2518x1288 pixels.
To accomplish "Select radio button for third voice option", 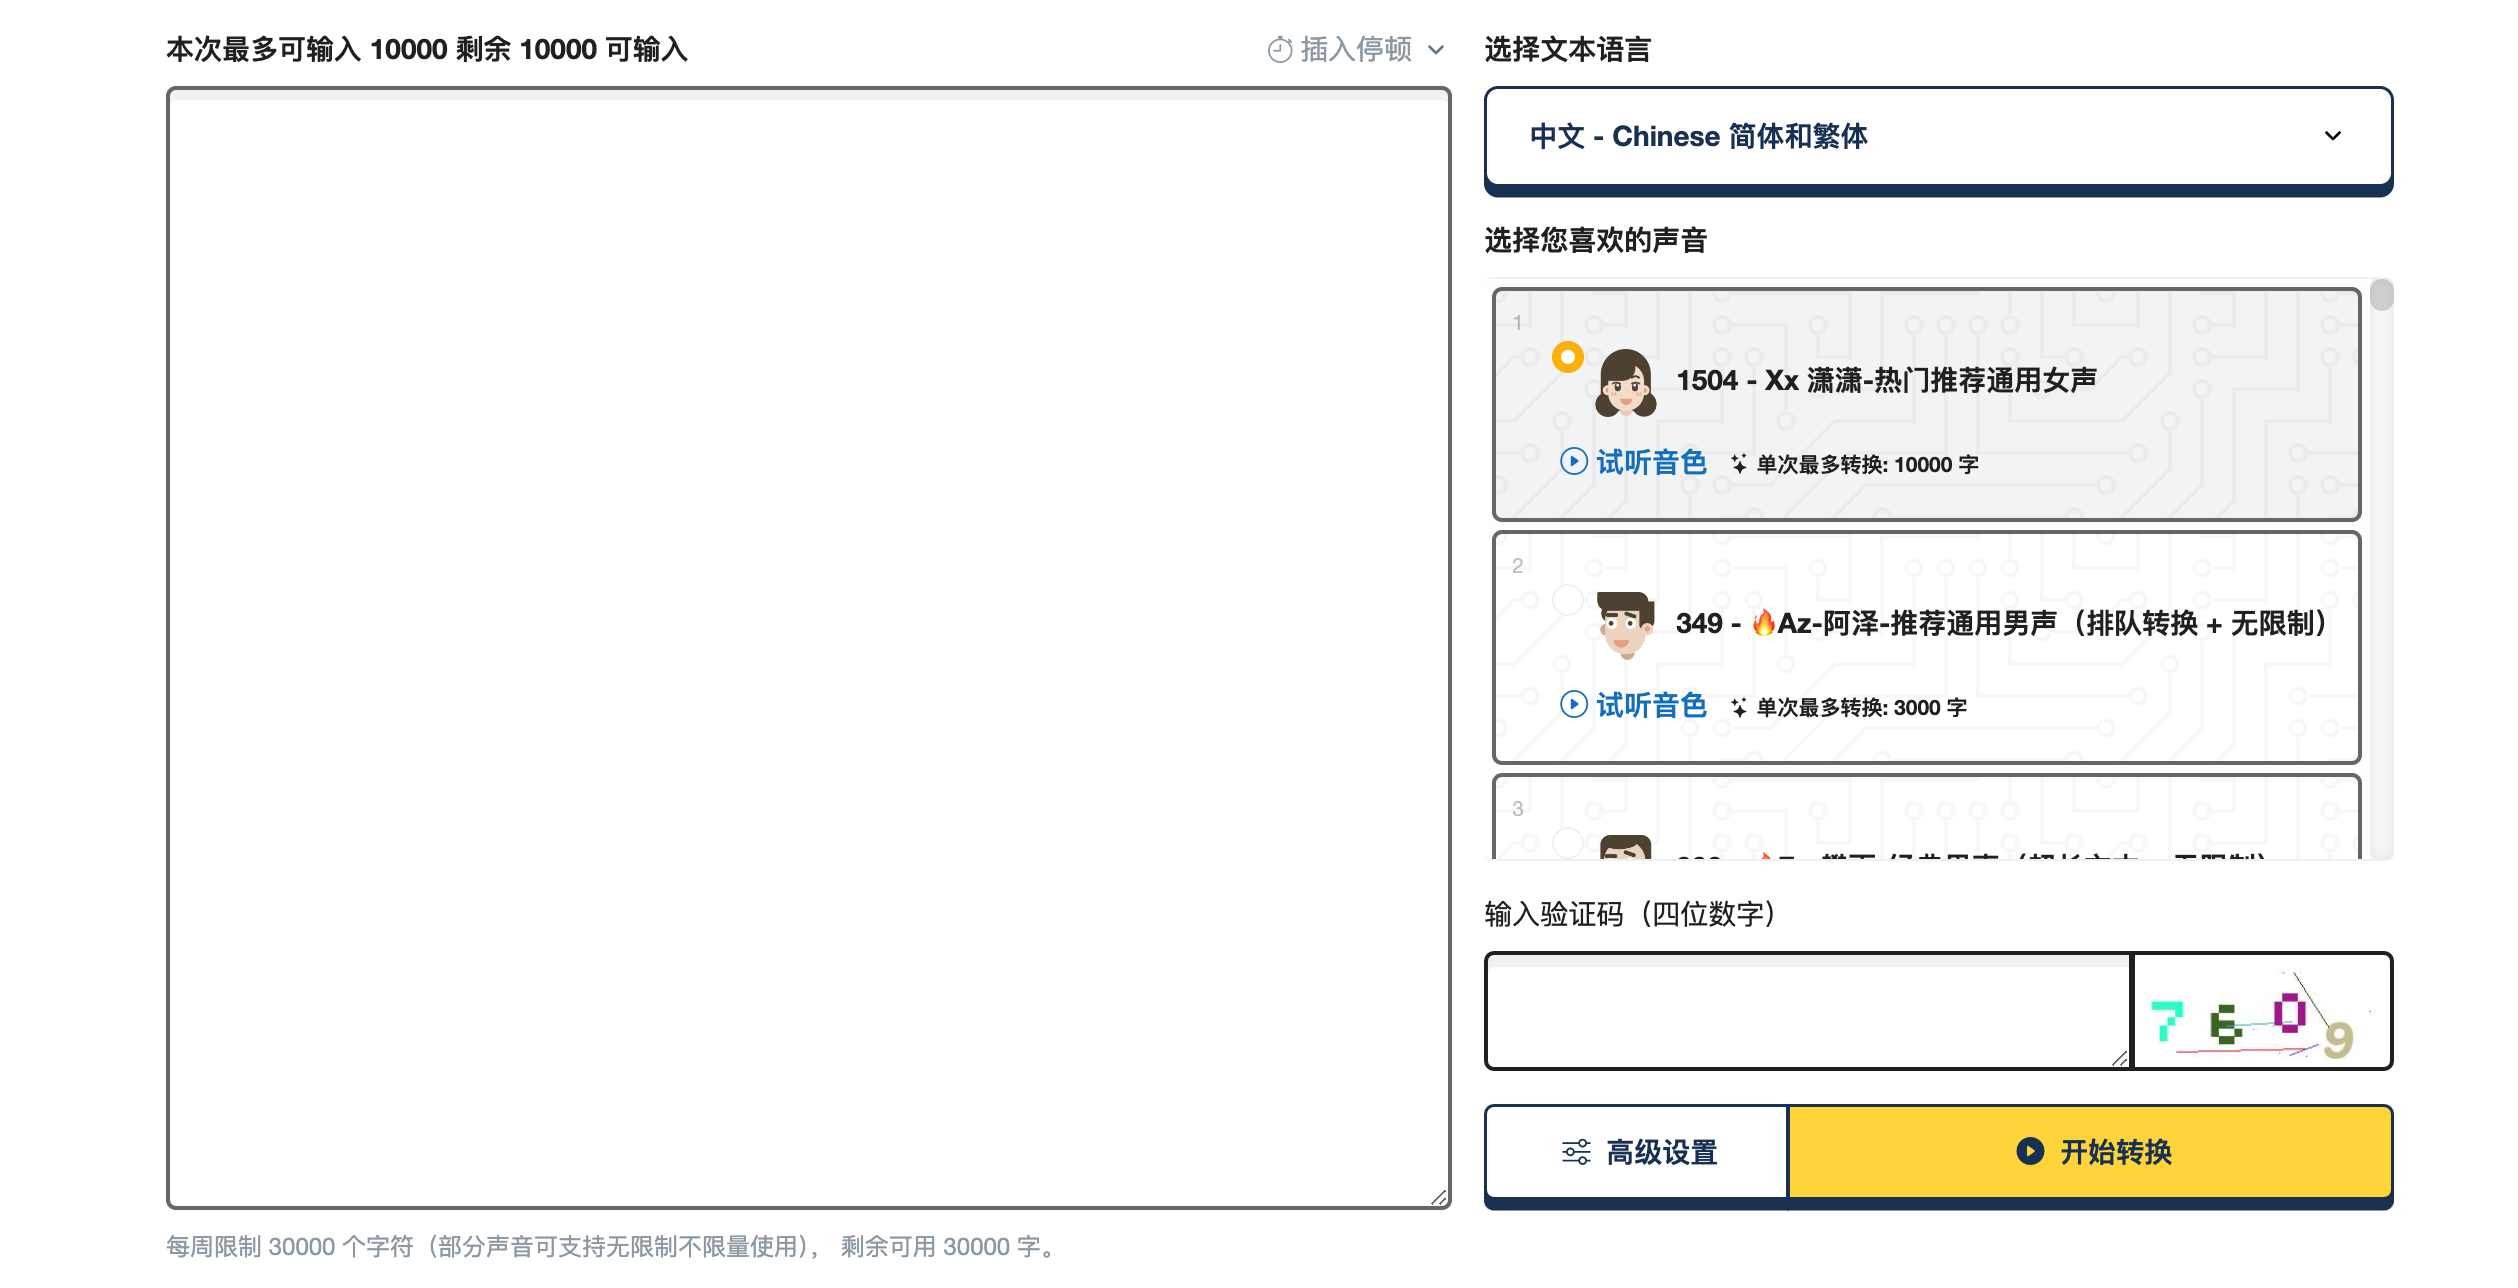I will [x=1567, y=843].
